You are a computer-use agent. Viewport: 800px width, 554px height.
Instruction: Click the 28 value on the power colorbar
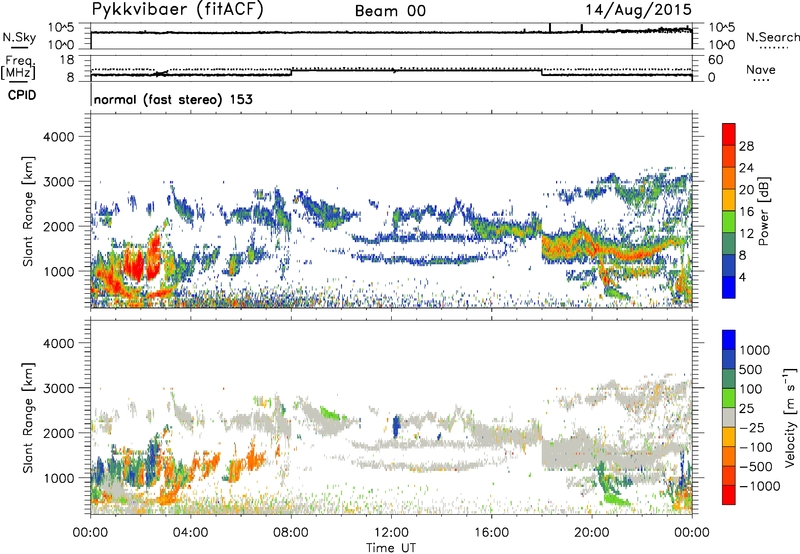[746, 146]
